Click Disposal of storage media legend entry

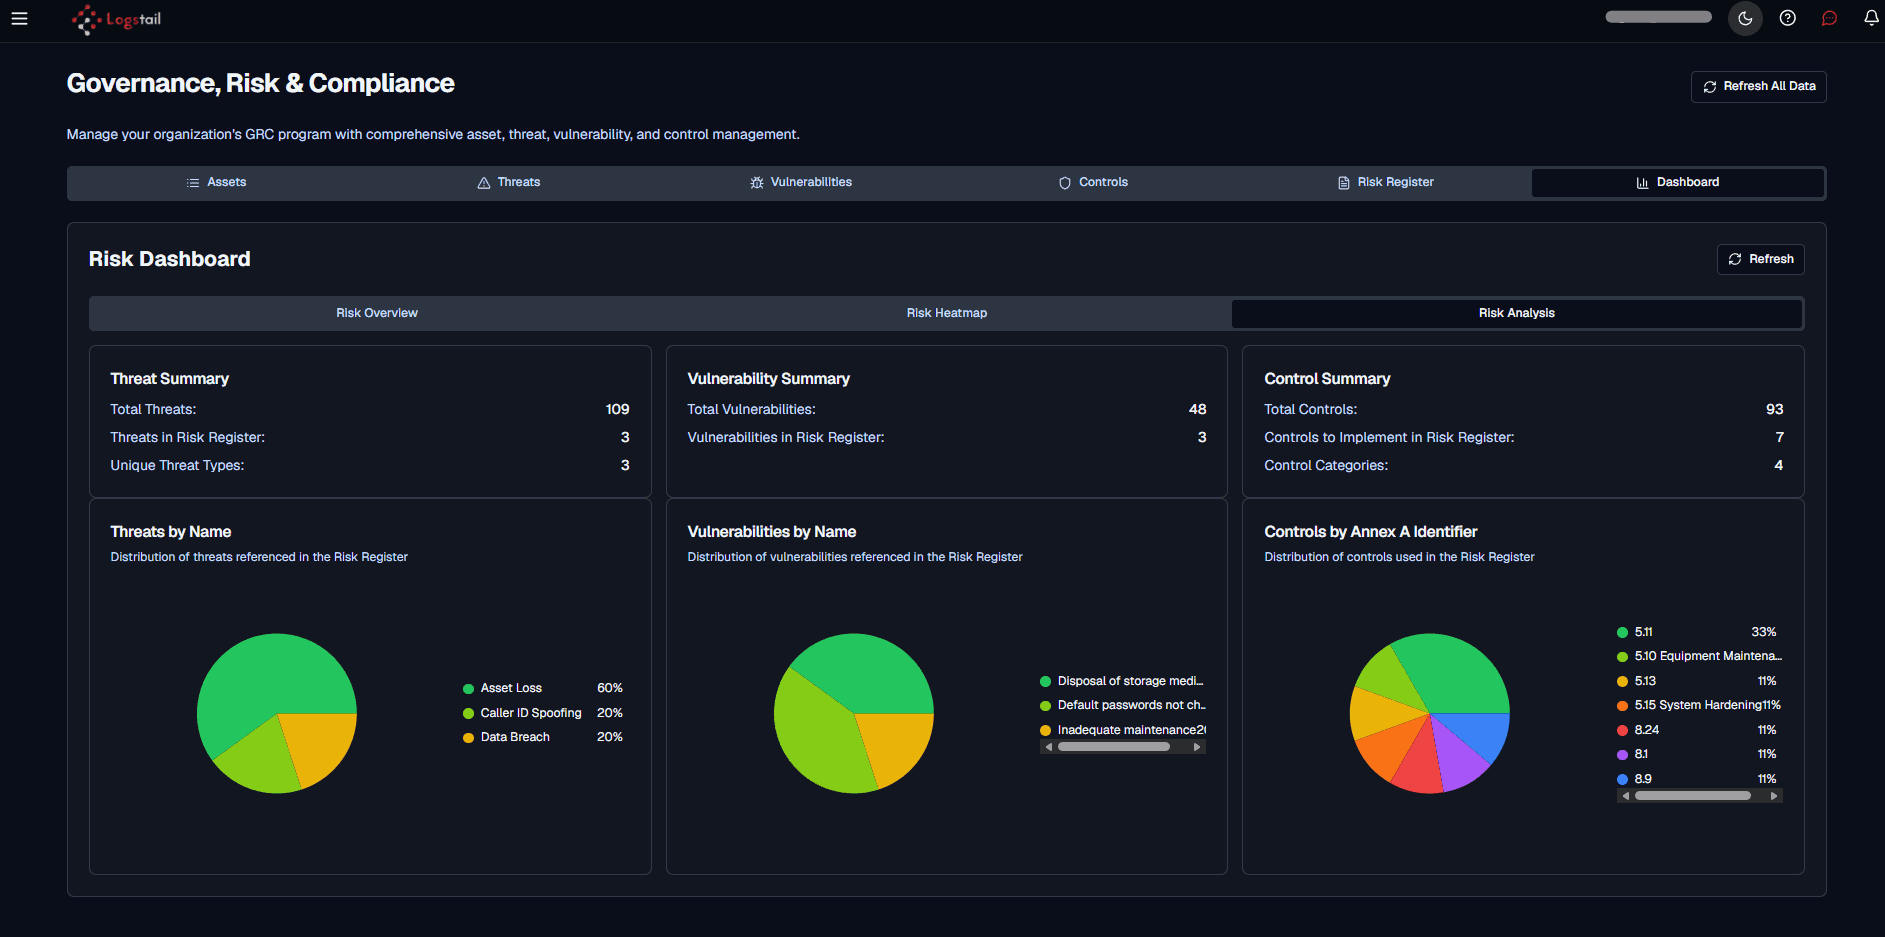pyautogui.click(x=1122, y=681)
